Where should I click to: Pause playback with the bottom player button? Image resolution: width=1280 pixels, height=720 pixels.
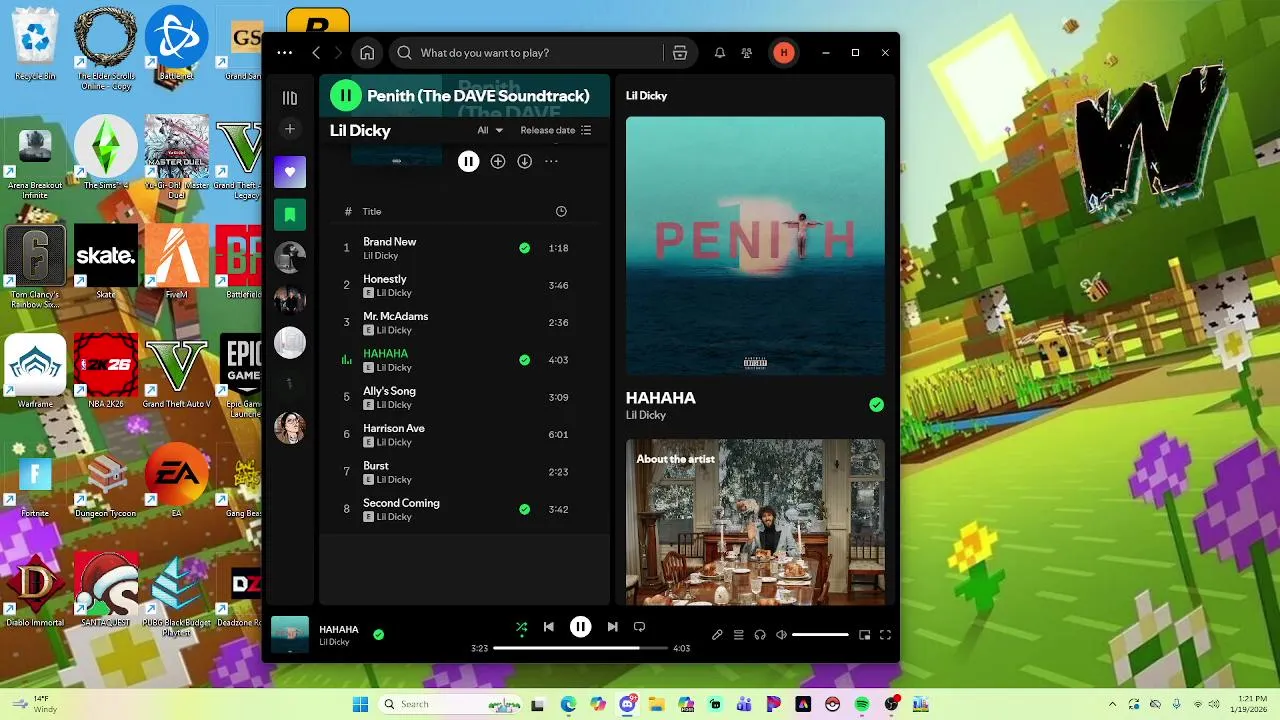point(580,627)
